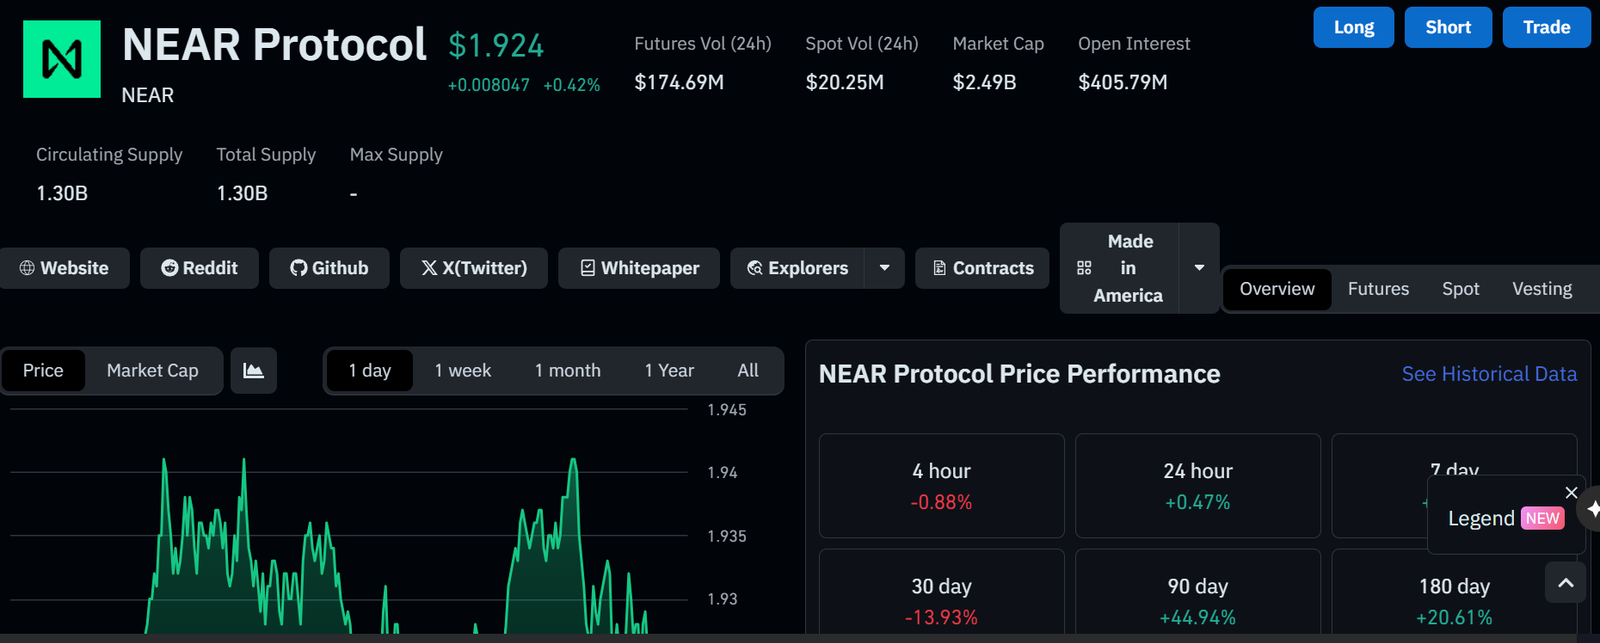The height and width of the screenshot is (643, 1600).
Task: Open the Contracts list button
Action: (x=982, y=268)
